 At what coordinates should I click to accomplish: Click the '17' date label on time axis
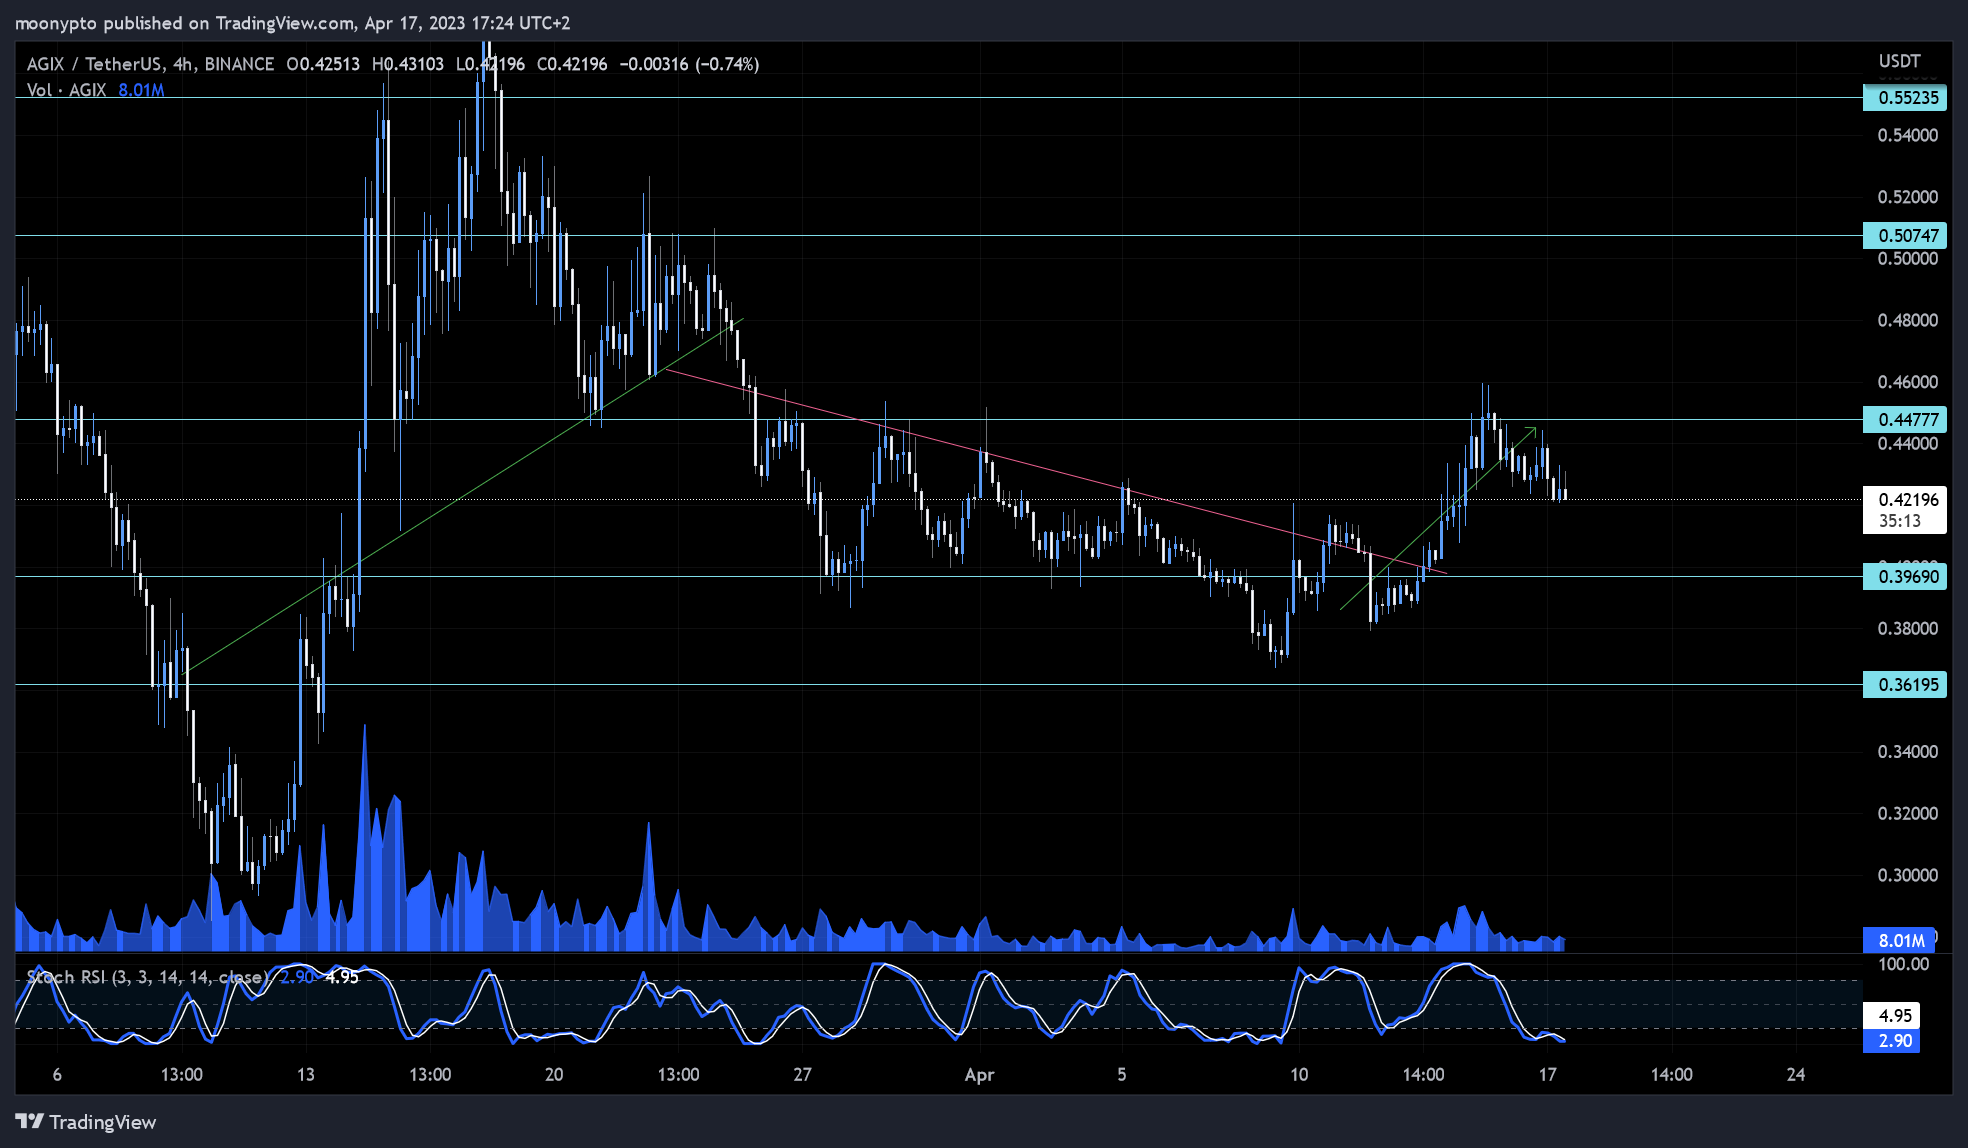[x=1547, y=1075]
